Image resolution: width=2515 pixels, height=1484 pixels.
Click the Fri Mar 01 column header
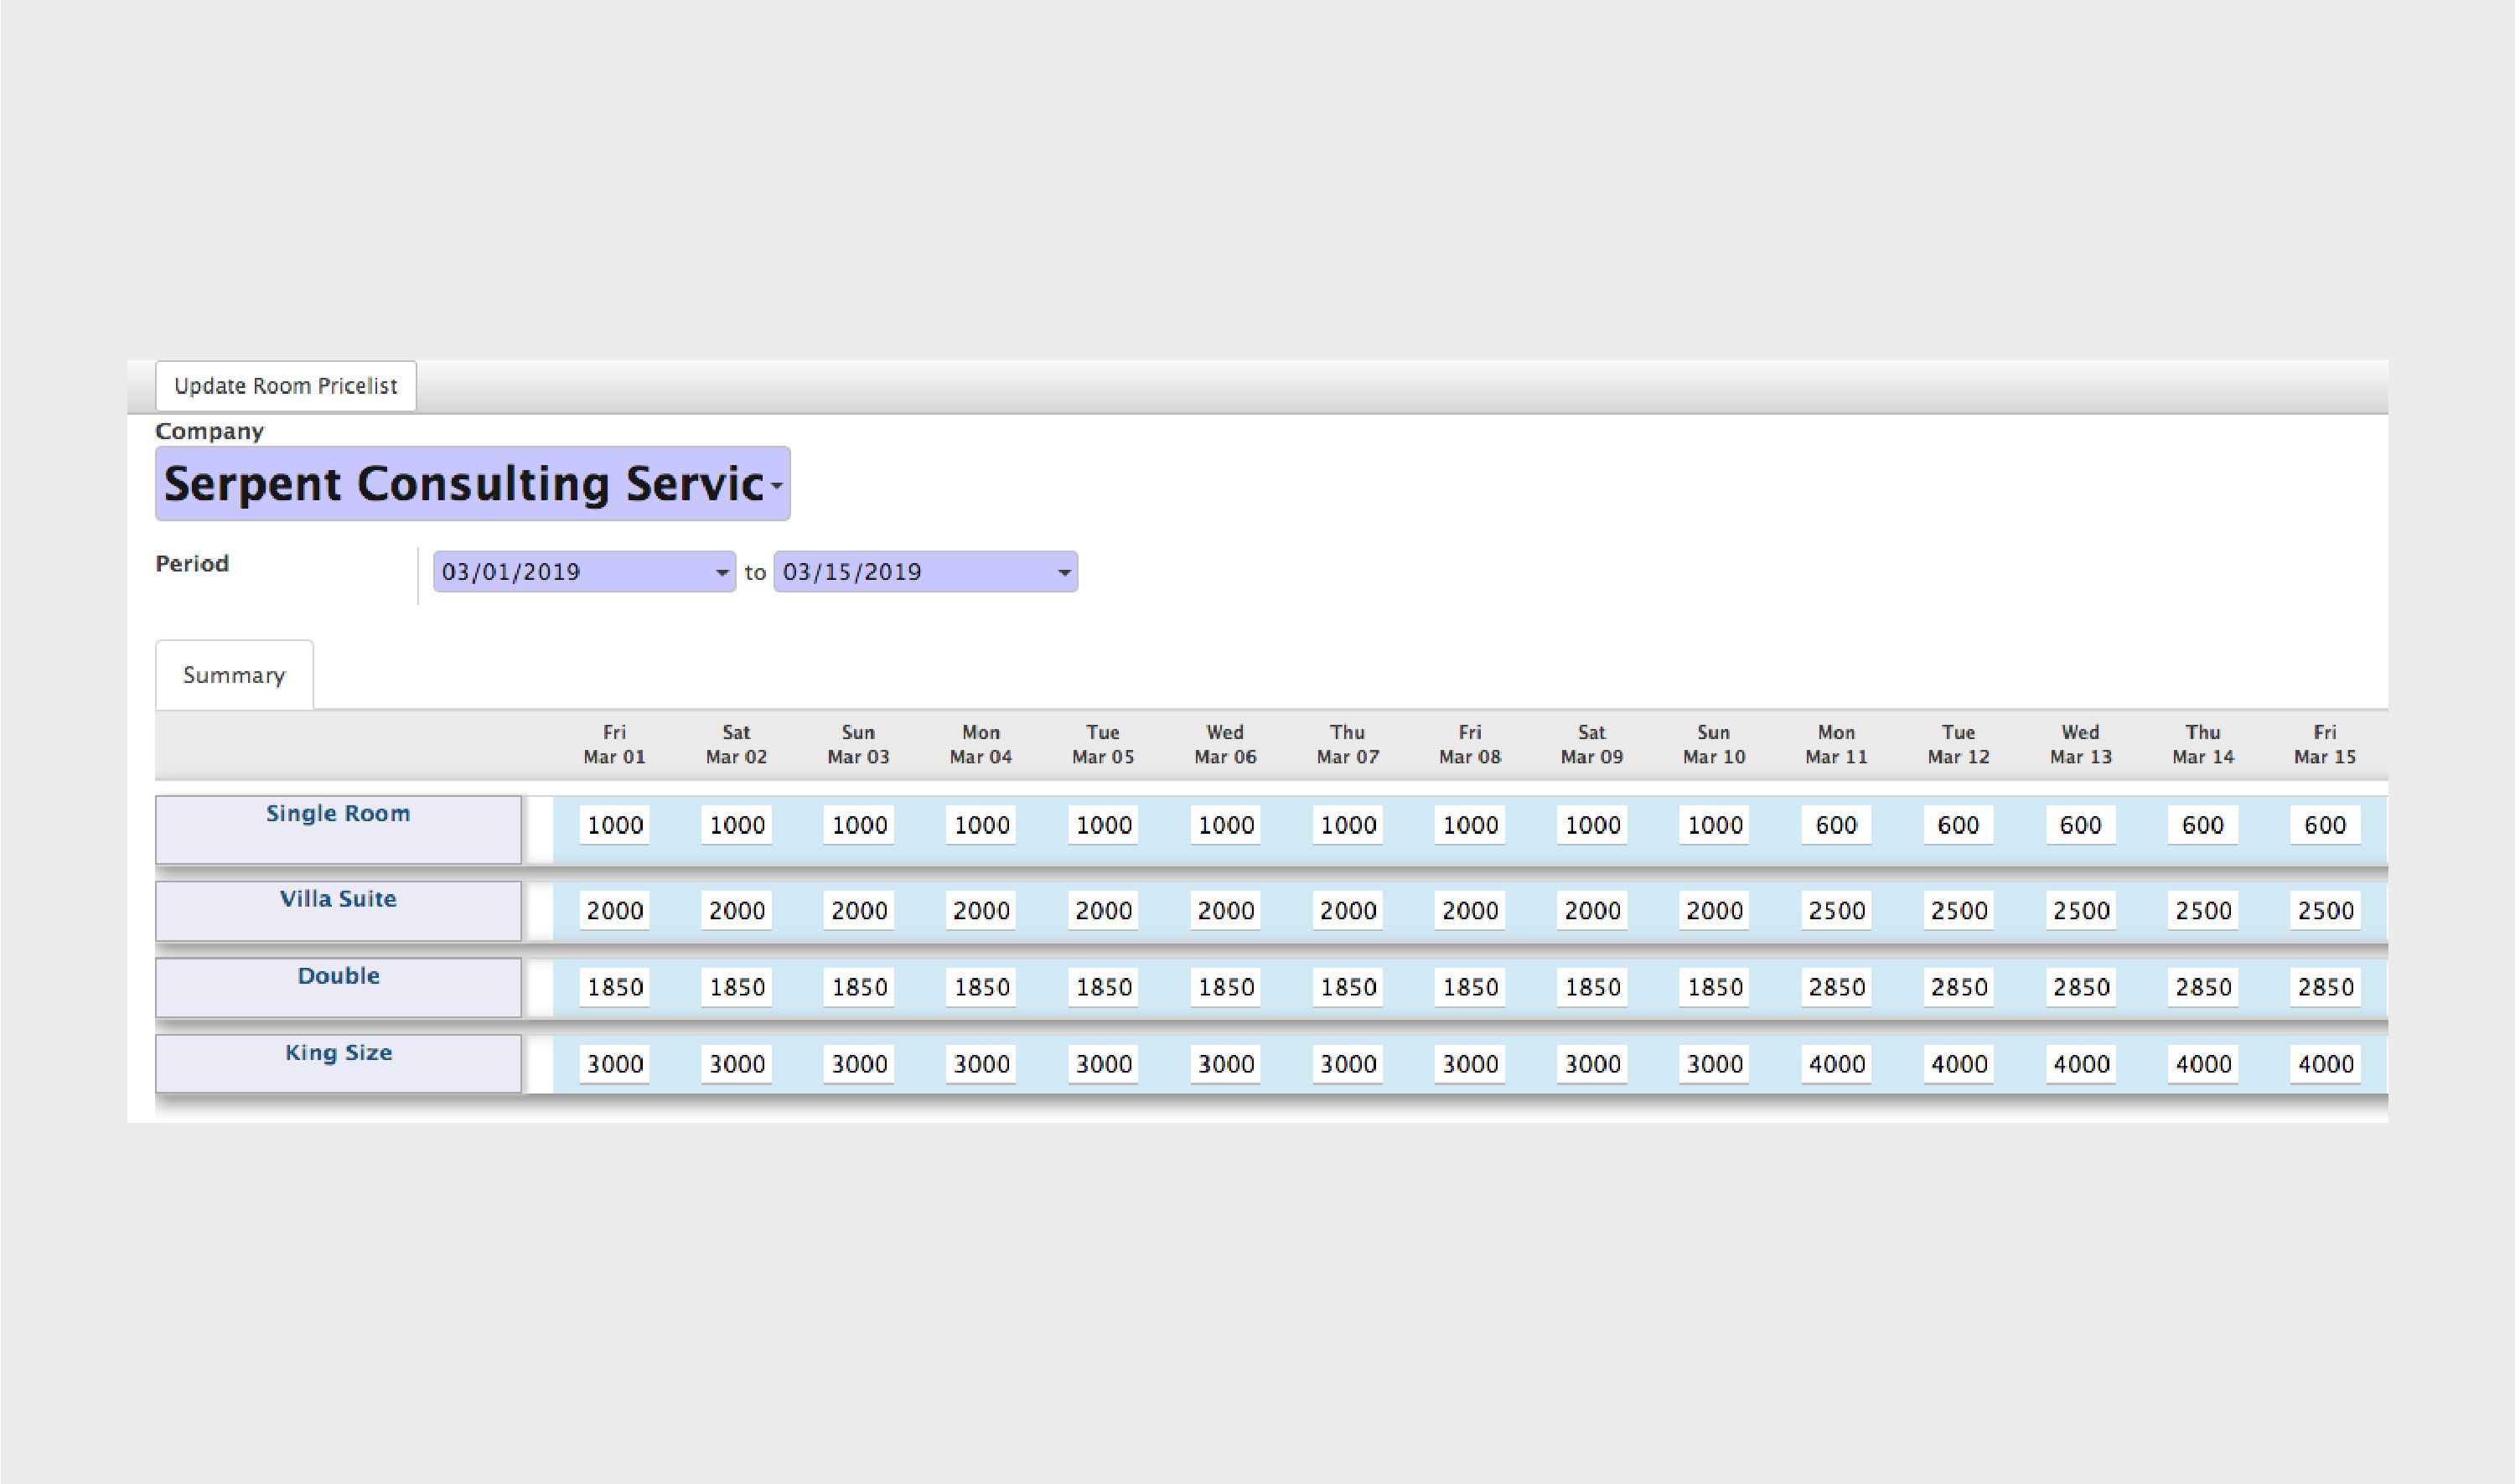point(614,745)
